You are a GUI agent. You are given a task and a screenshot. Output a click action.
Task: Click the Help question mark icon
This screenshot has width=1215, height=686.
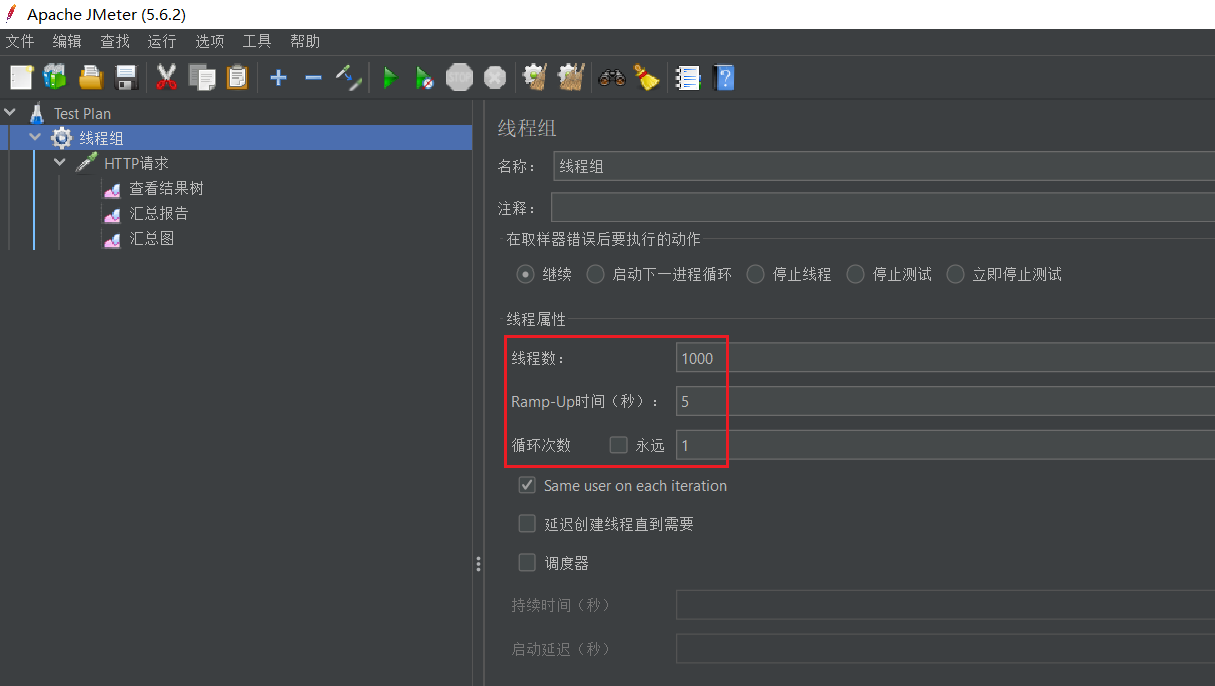723,77
